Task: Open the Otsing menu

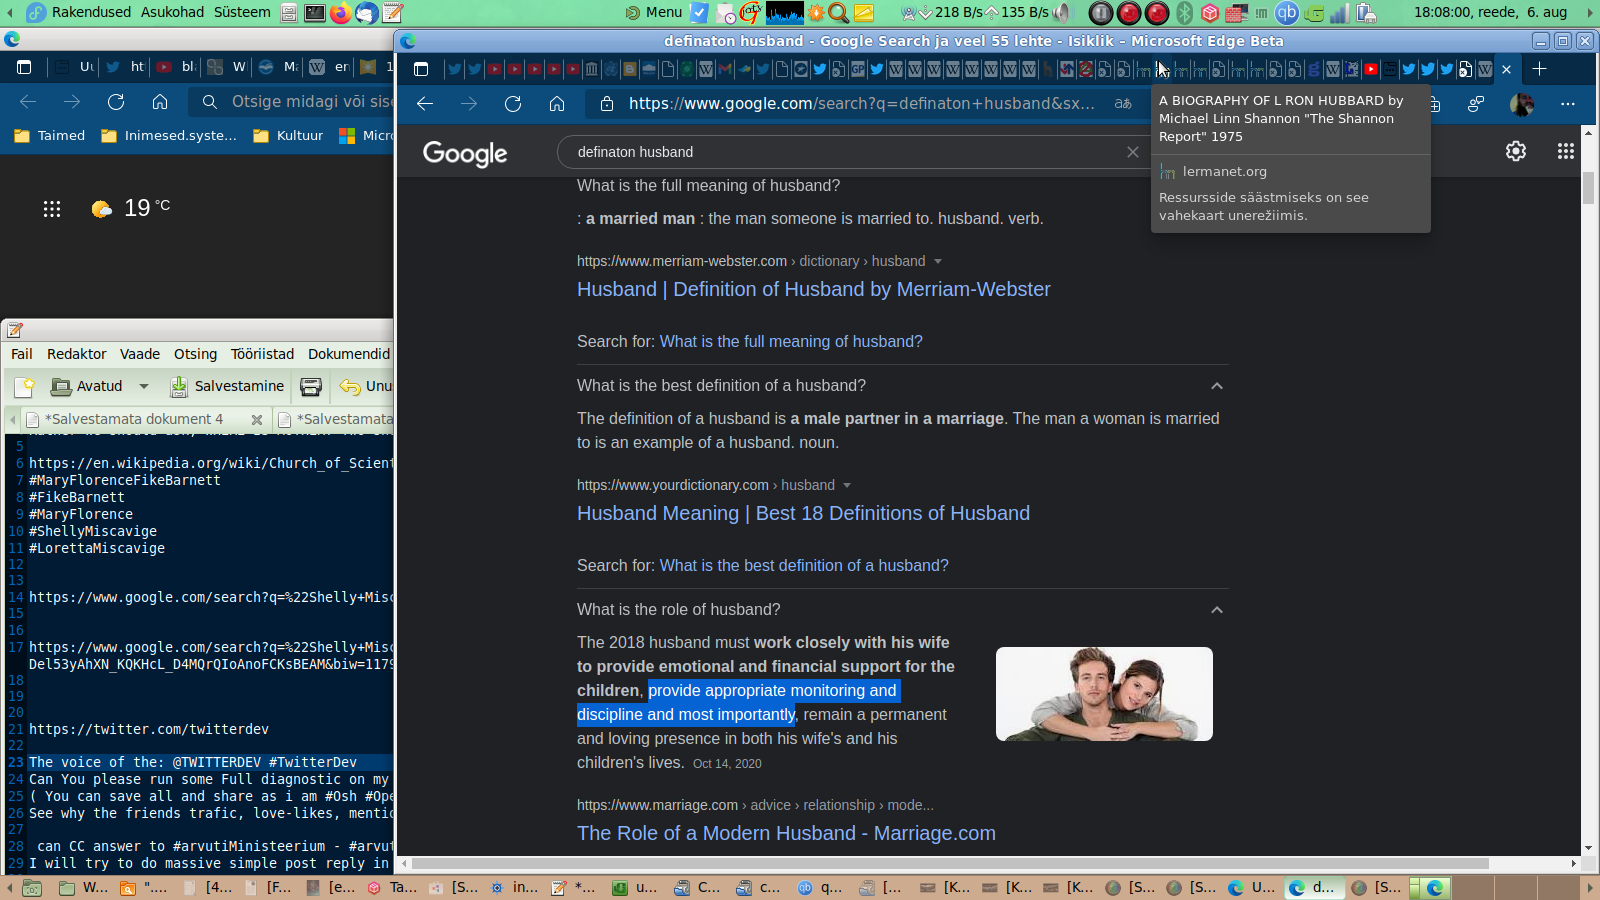Action: [195, 354]
